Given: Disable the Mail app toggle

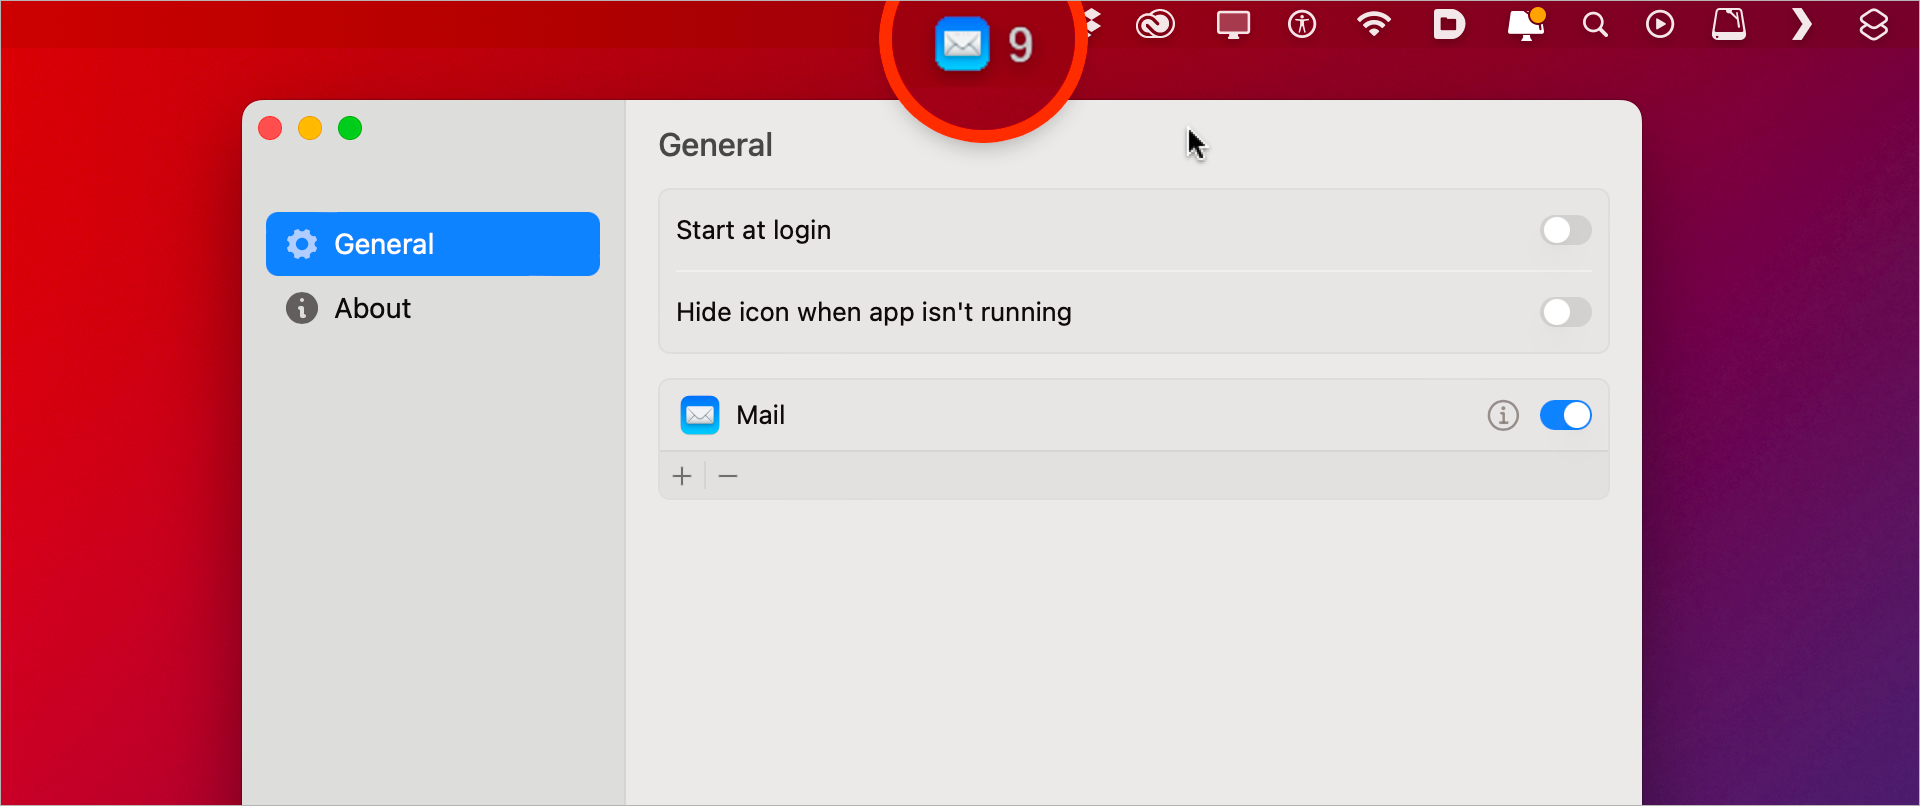Looking at the screenshot, I should pos(1565,415).
